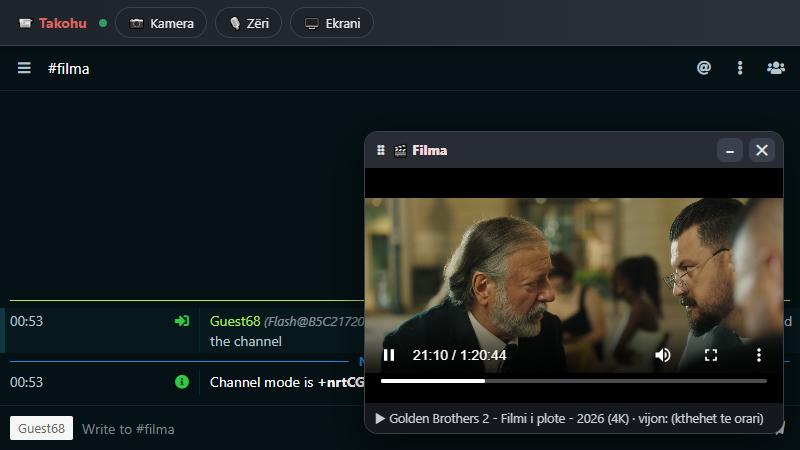This screenshot has width=800, height=450.
Task: Click Guest68 username in join message
Action: [x=235, y=321]
